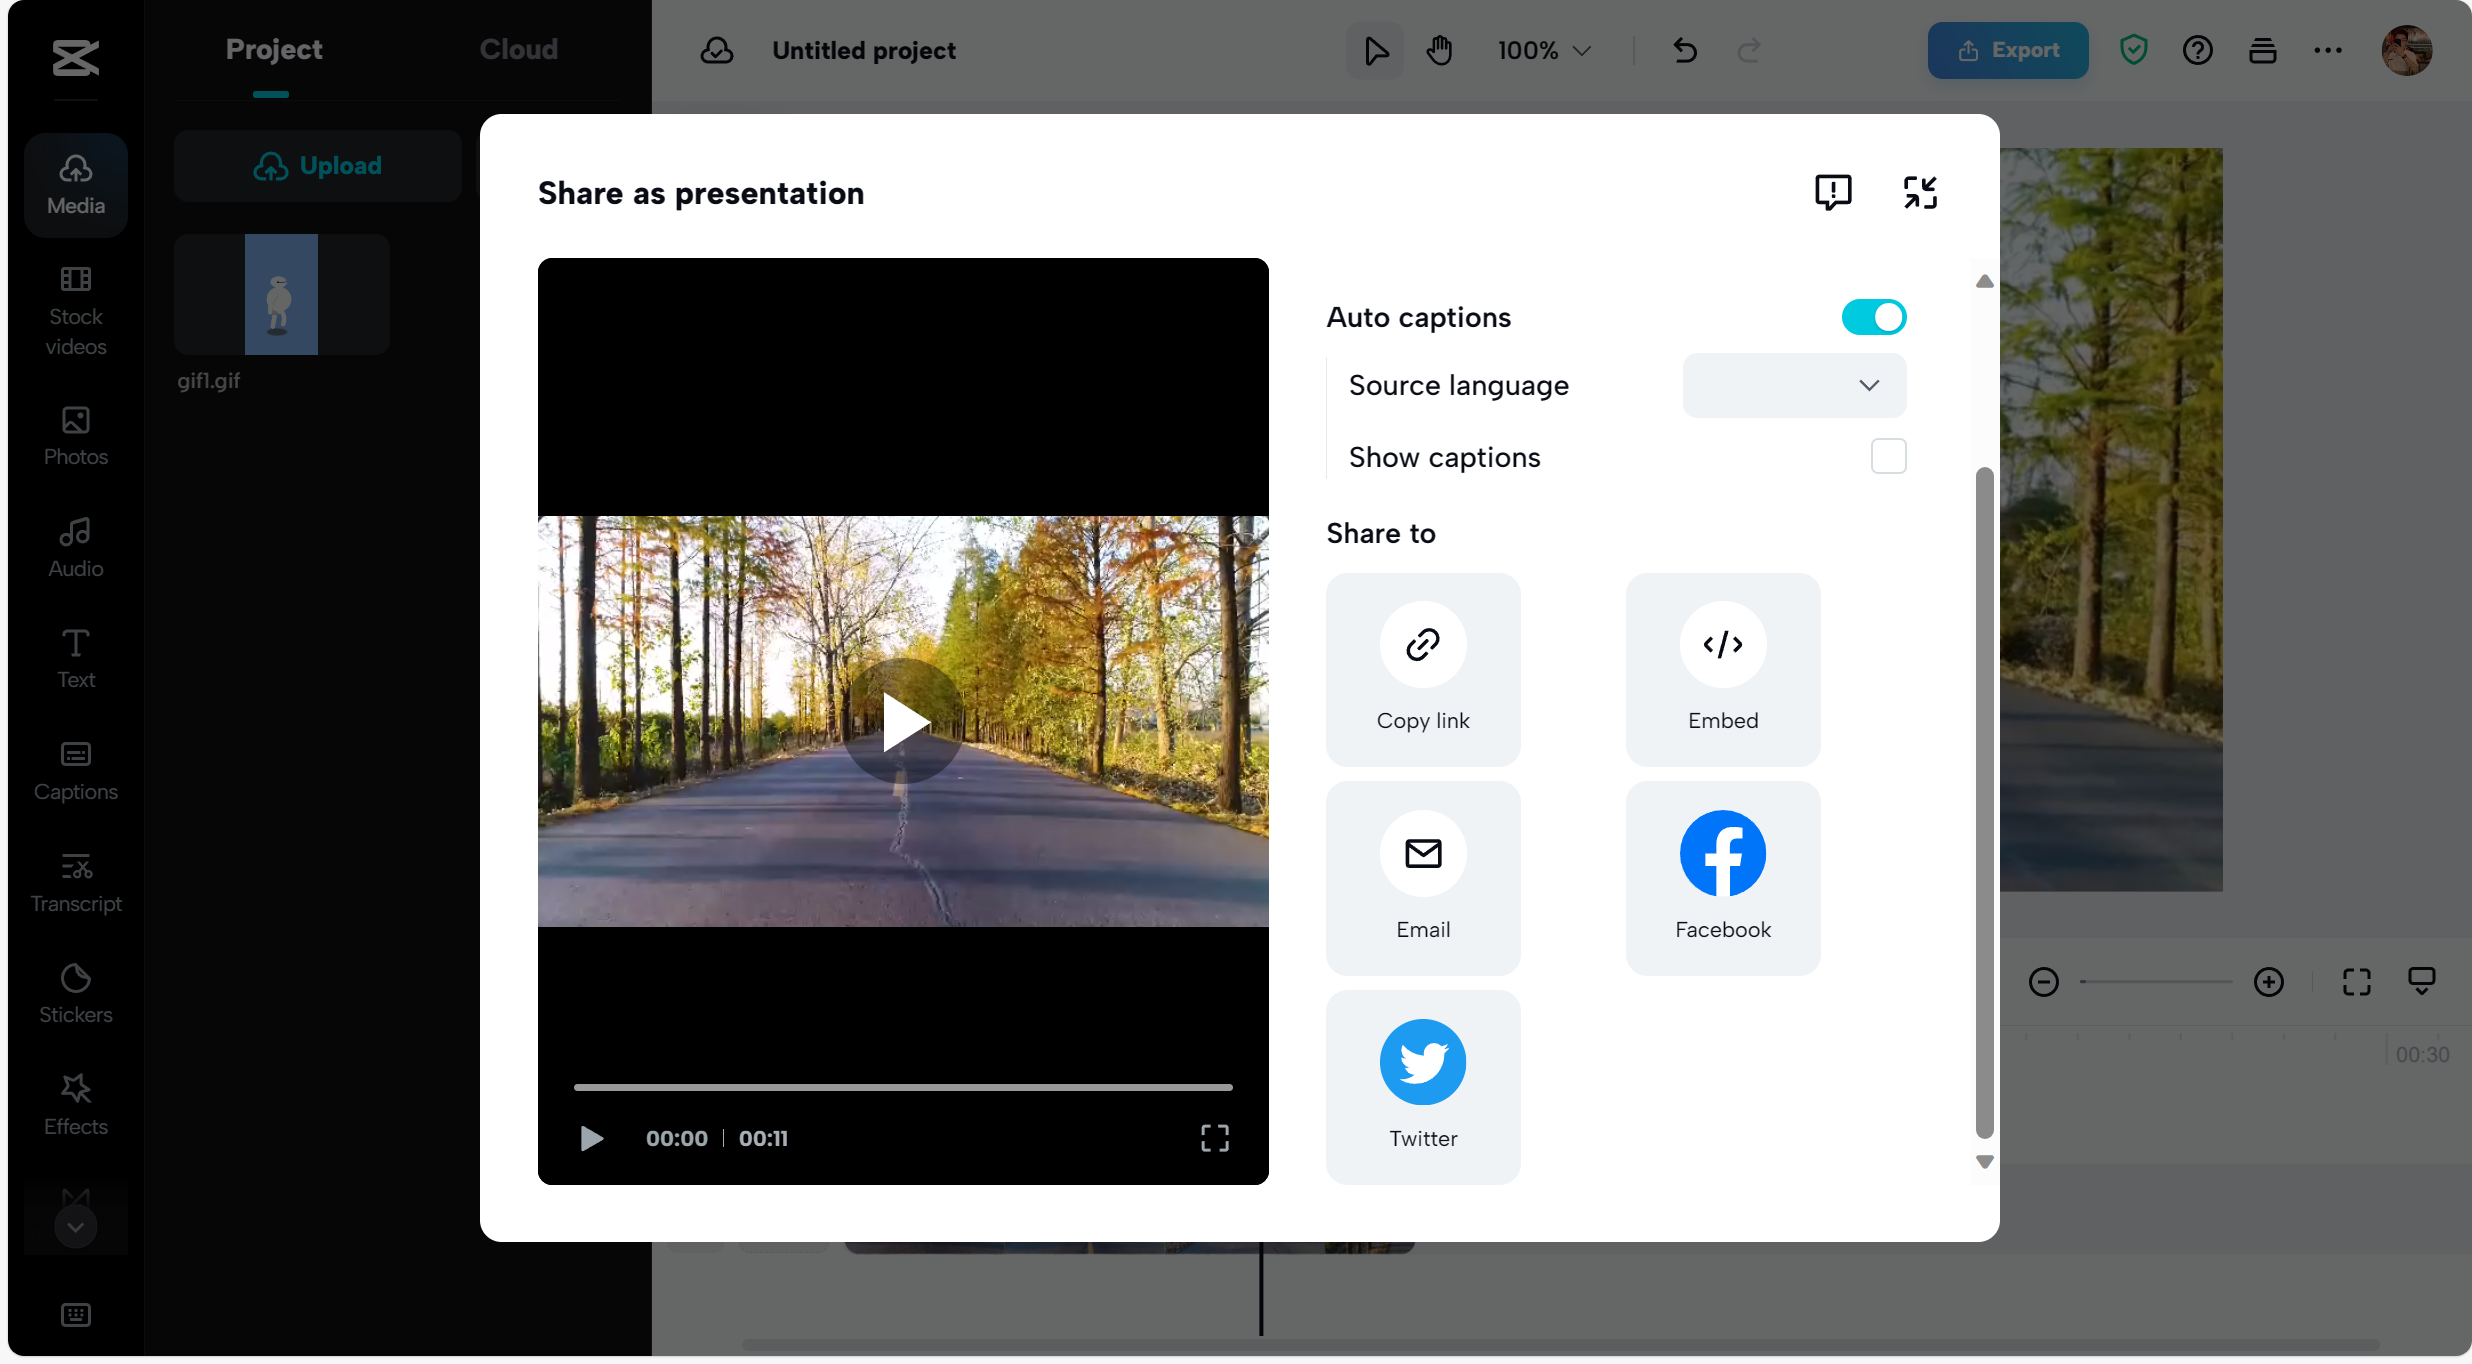Open the Source language dropdown
This screenshot has width=2472, height=1364.
(x=1793, y=385)
